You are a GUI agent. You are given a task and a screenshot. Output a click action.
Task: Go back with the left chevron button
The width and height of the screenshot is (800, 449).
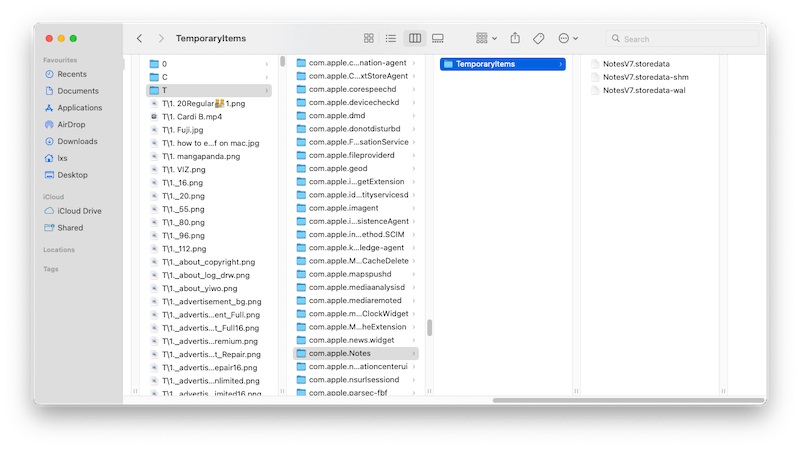coord(139,38)
